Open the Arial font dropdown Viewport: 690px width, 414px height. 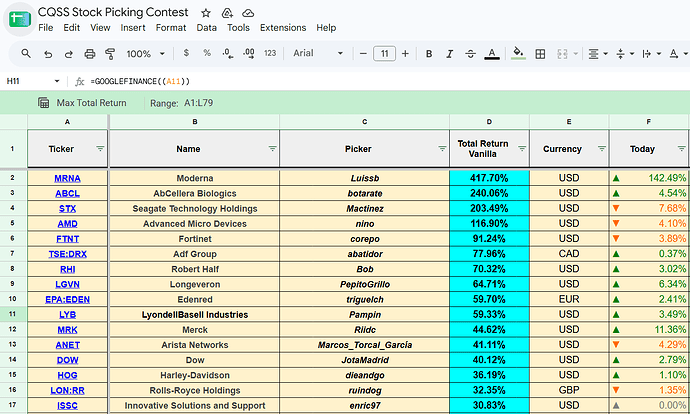pyautogui.click(x=318, y=53)
